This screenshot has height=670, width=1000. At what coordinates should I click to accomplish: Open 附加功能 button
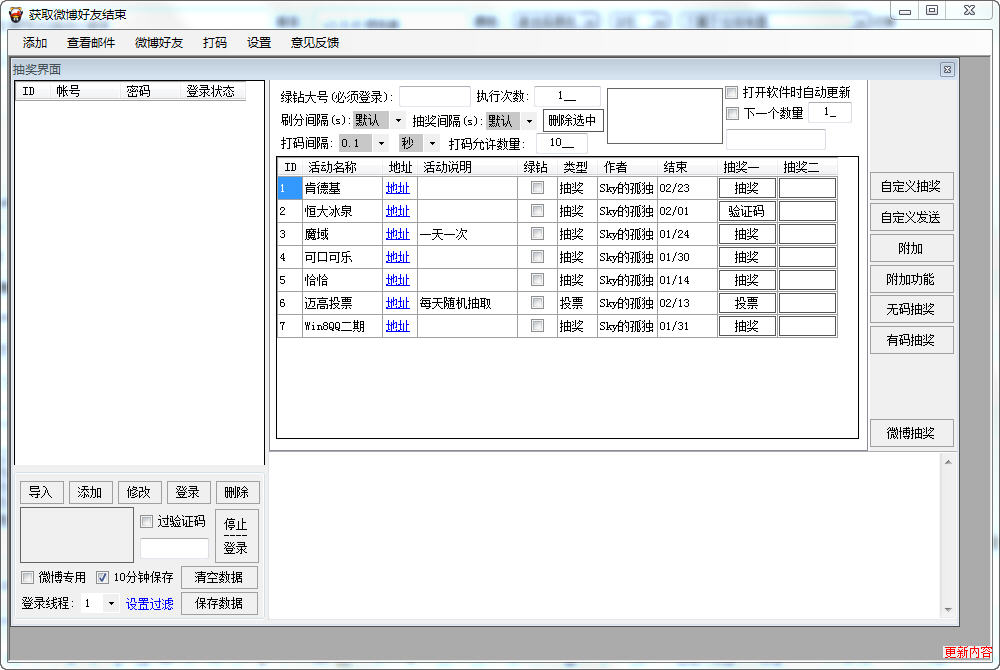(x=911, y=279)
